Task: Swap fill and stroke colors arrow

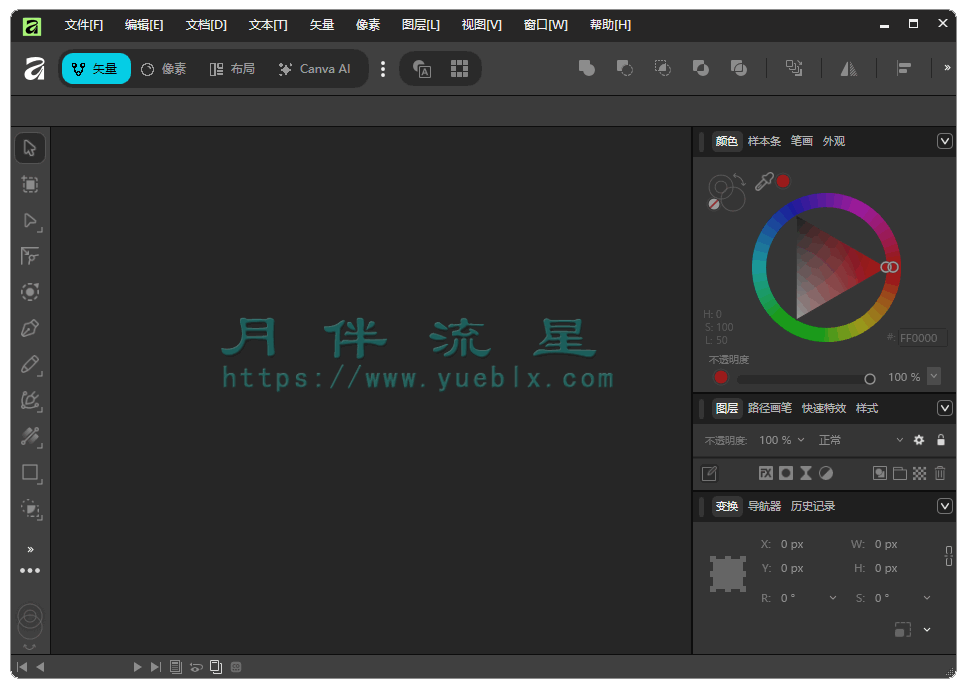Action: pos(739,180)
